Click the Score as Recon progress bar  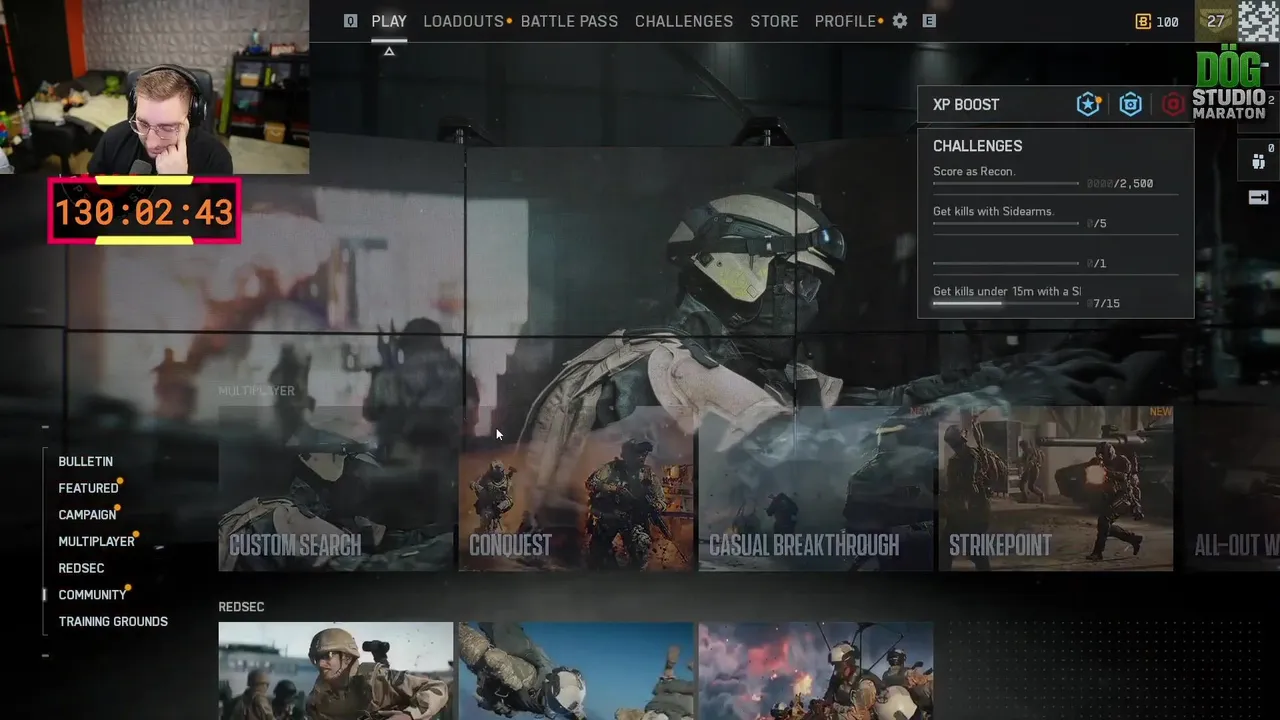1006,183
